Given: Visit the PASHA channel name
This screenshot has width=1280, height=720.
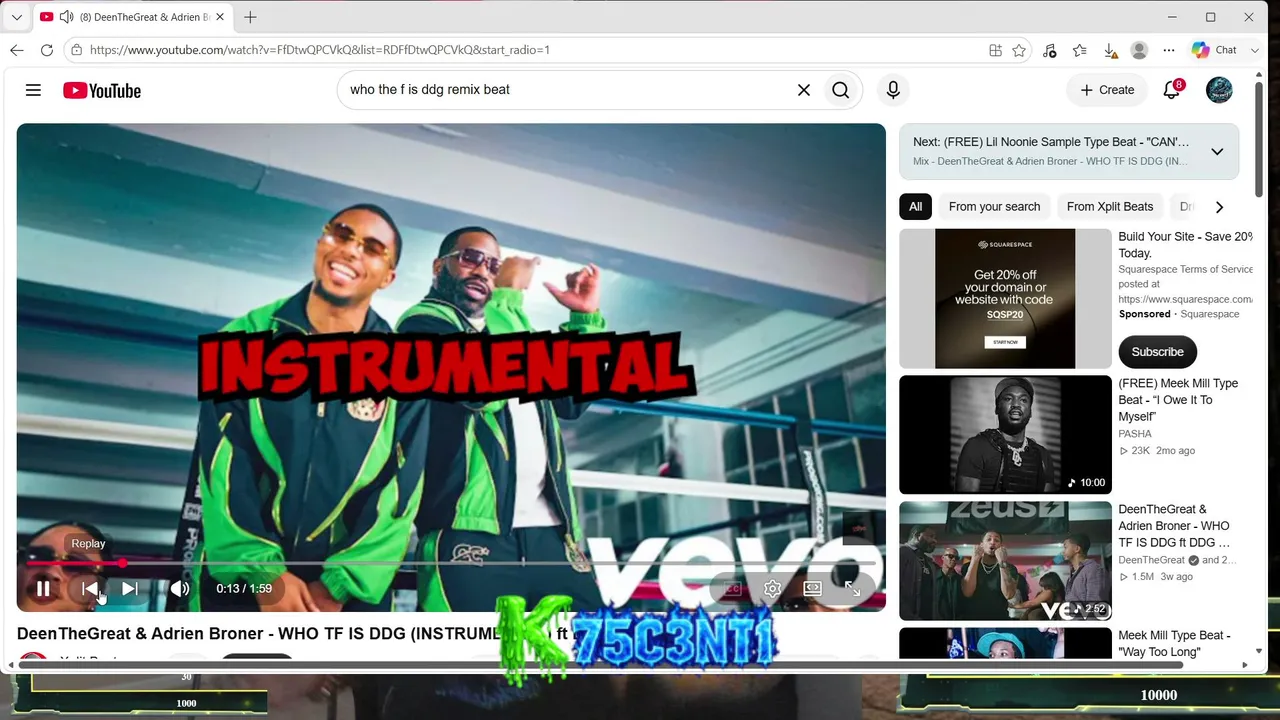Looking at the screenshot, I should pyautogui.click(x=1135, y=434).
